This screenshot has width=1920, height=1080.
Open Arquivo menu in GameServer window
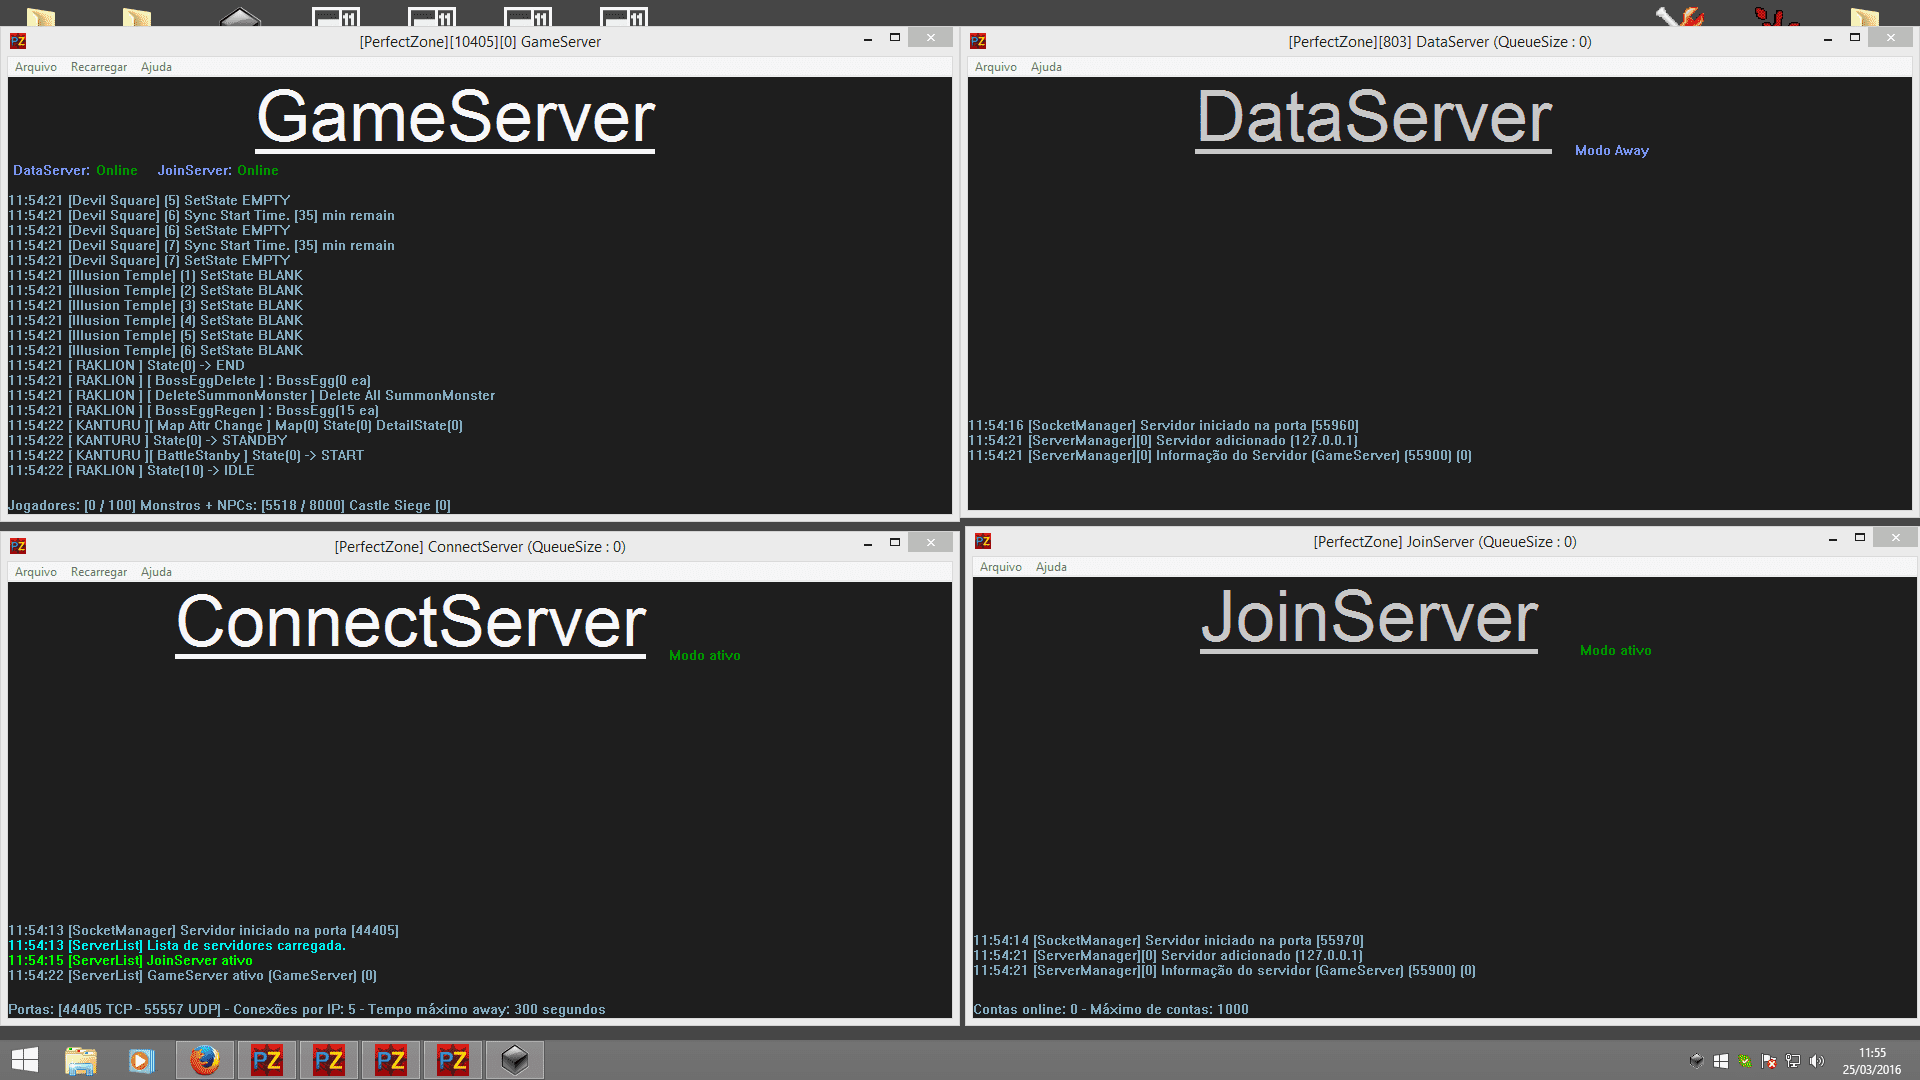(x=36, y=67)
